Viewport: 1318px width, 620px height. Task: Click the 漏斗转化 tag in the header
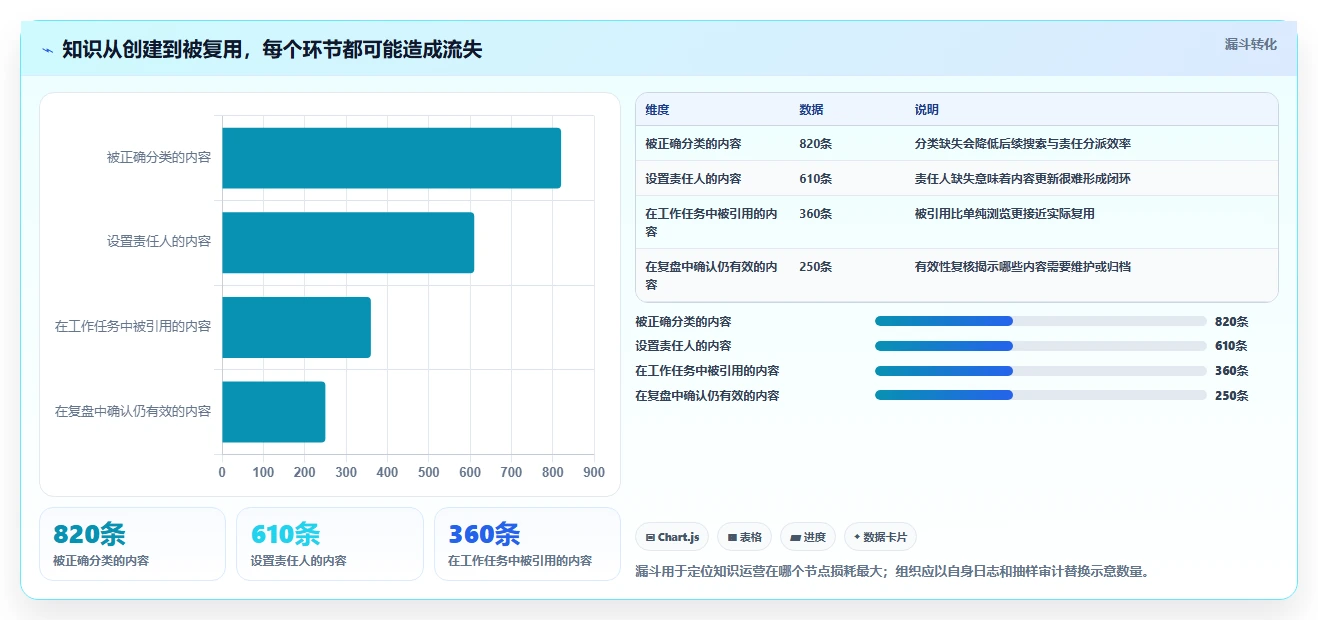pos(1250,44)
